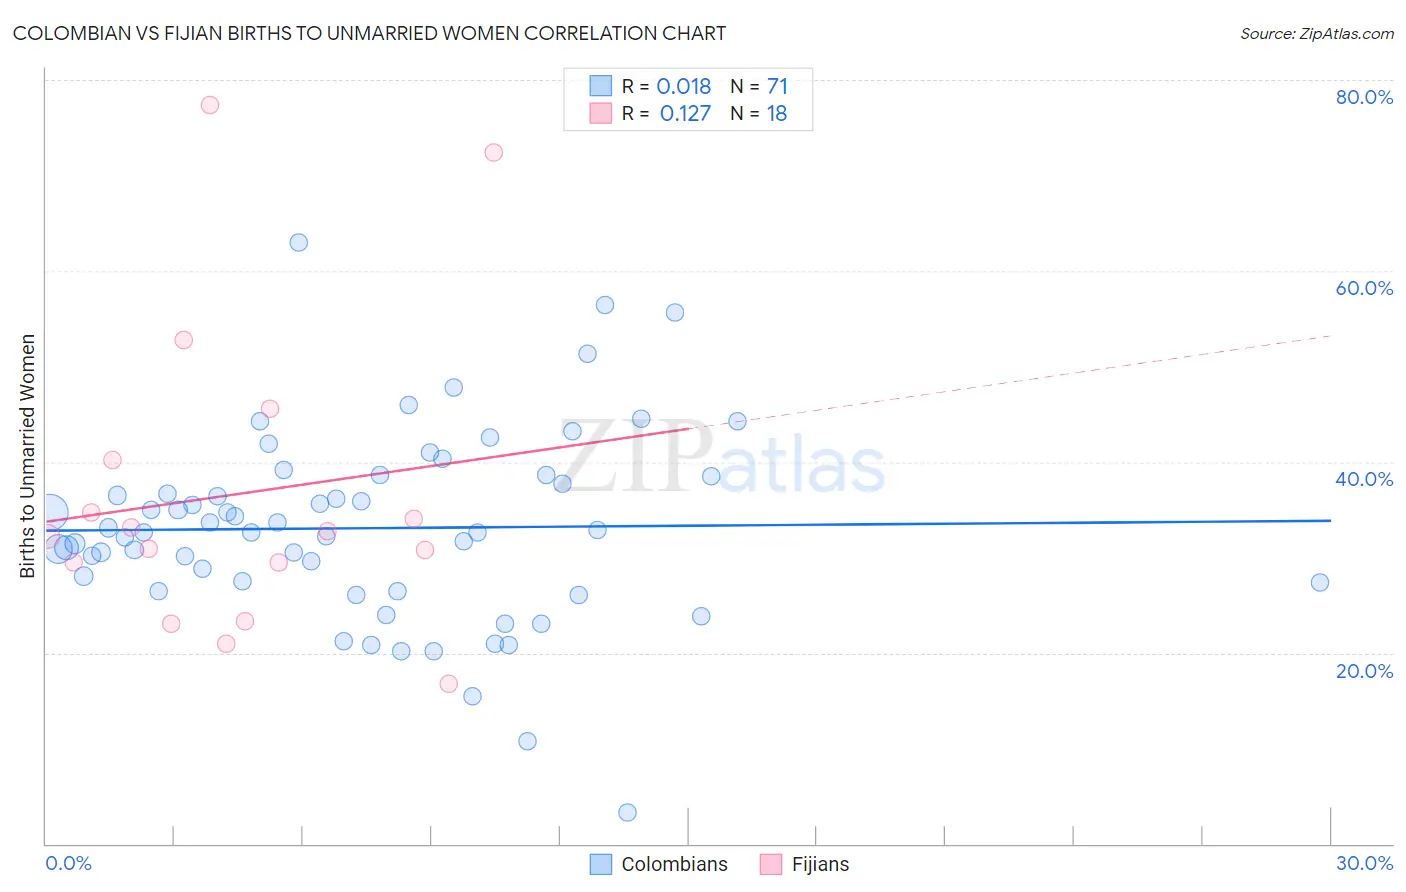Select the large blue bubble at left edge
This screenshot has width=1406, height=892.
tap(48, 513)
